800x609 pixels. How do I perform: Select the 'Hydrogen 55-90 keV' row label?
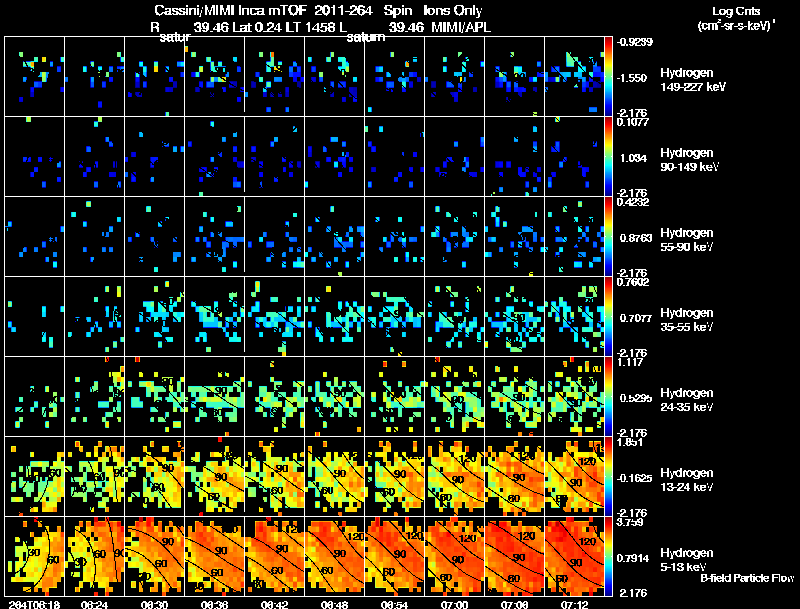[687, 240]
